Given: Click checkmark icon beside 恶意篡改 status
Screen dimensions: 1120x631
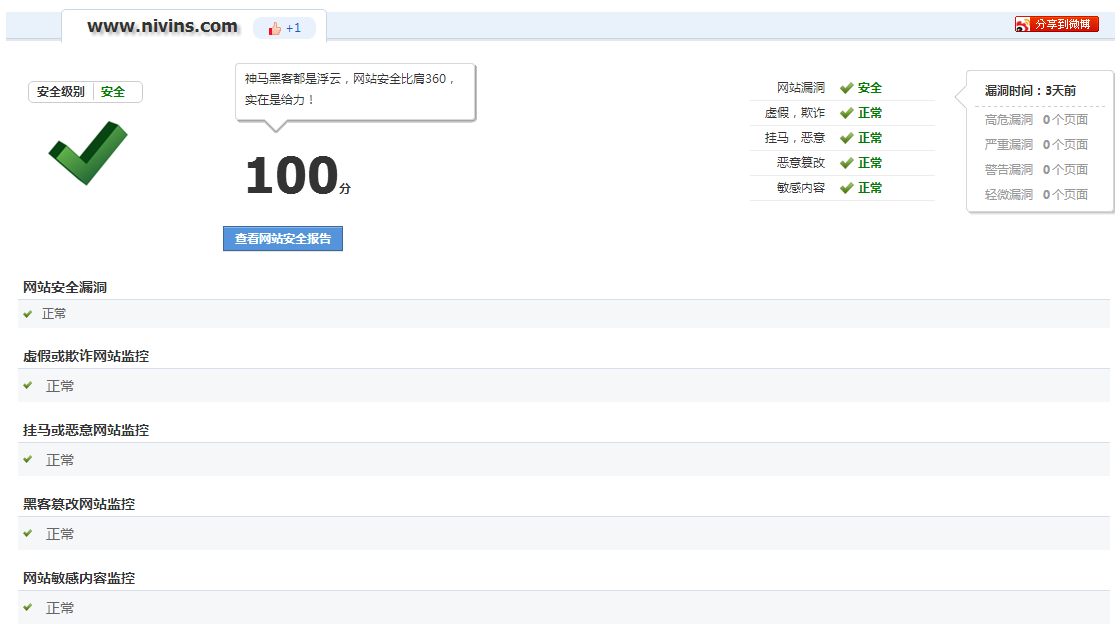Looking at the screenshot, I should 846,163.
